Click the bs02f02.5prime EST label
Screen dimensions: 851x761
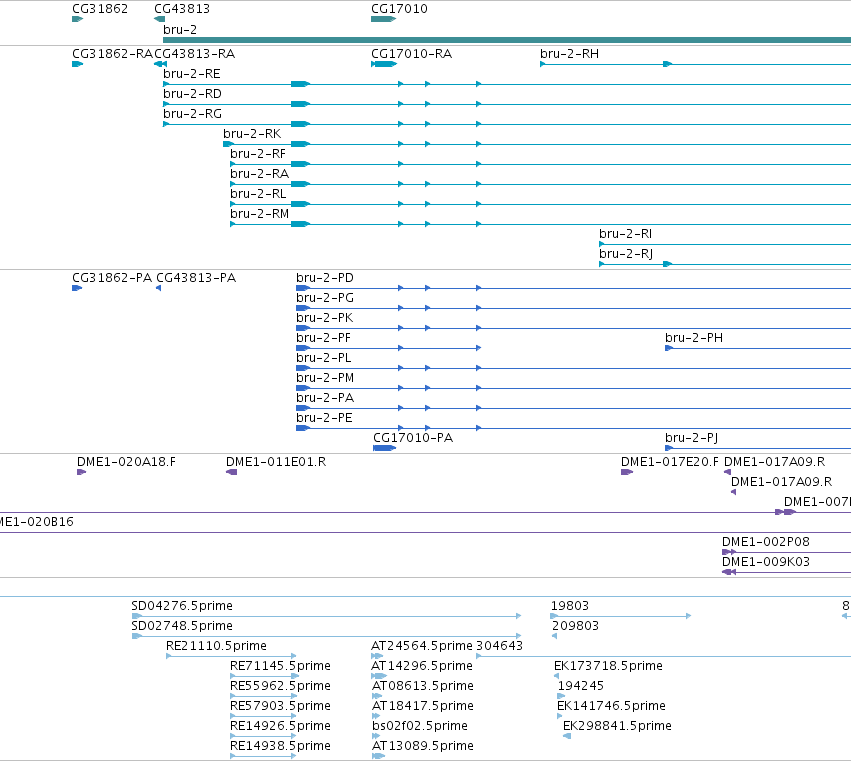click(420, 726)
